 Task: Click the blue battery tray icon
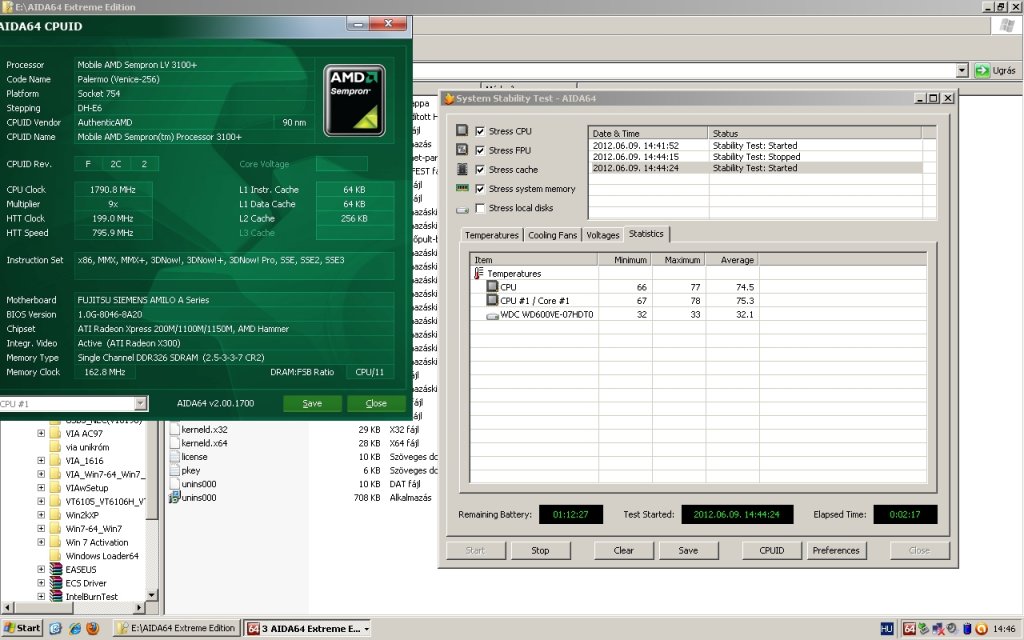pyautogui.click(x=967, y=628)
